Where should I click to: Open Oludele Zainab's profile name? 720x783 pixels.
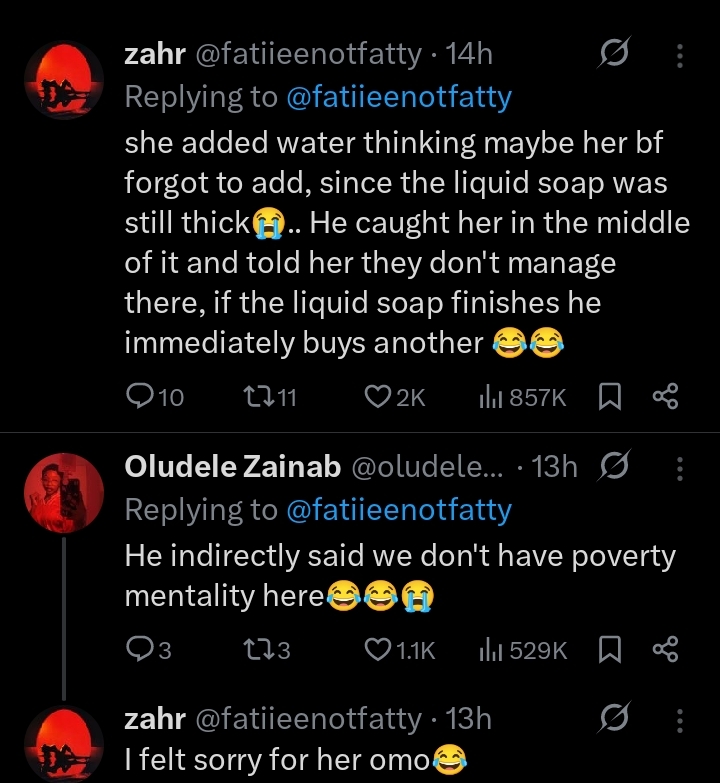232,467
